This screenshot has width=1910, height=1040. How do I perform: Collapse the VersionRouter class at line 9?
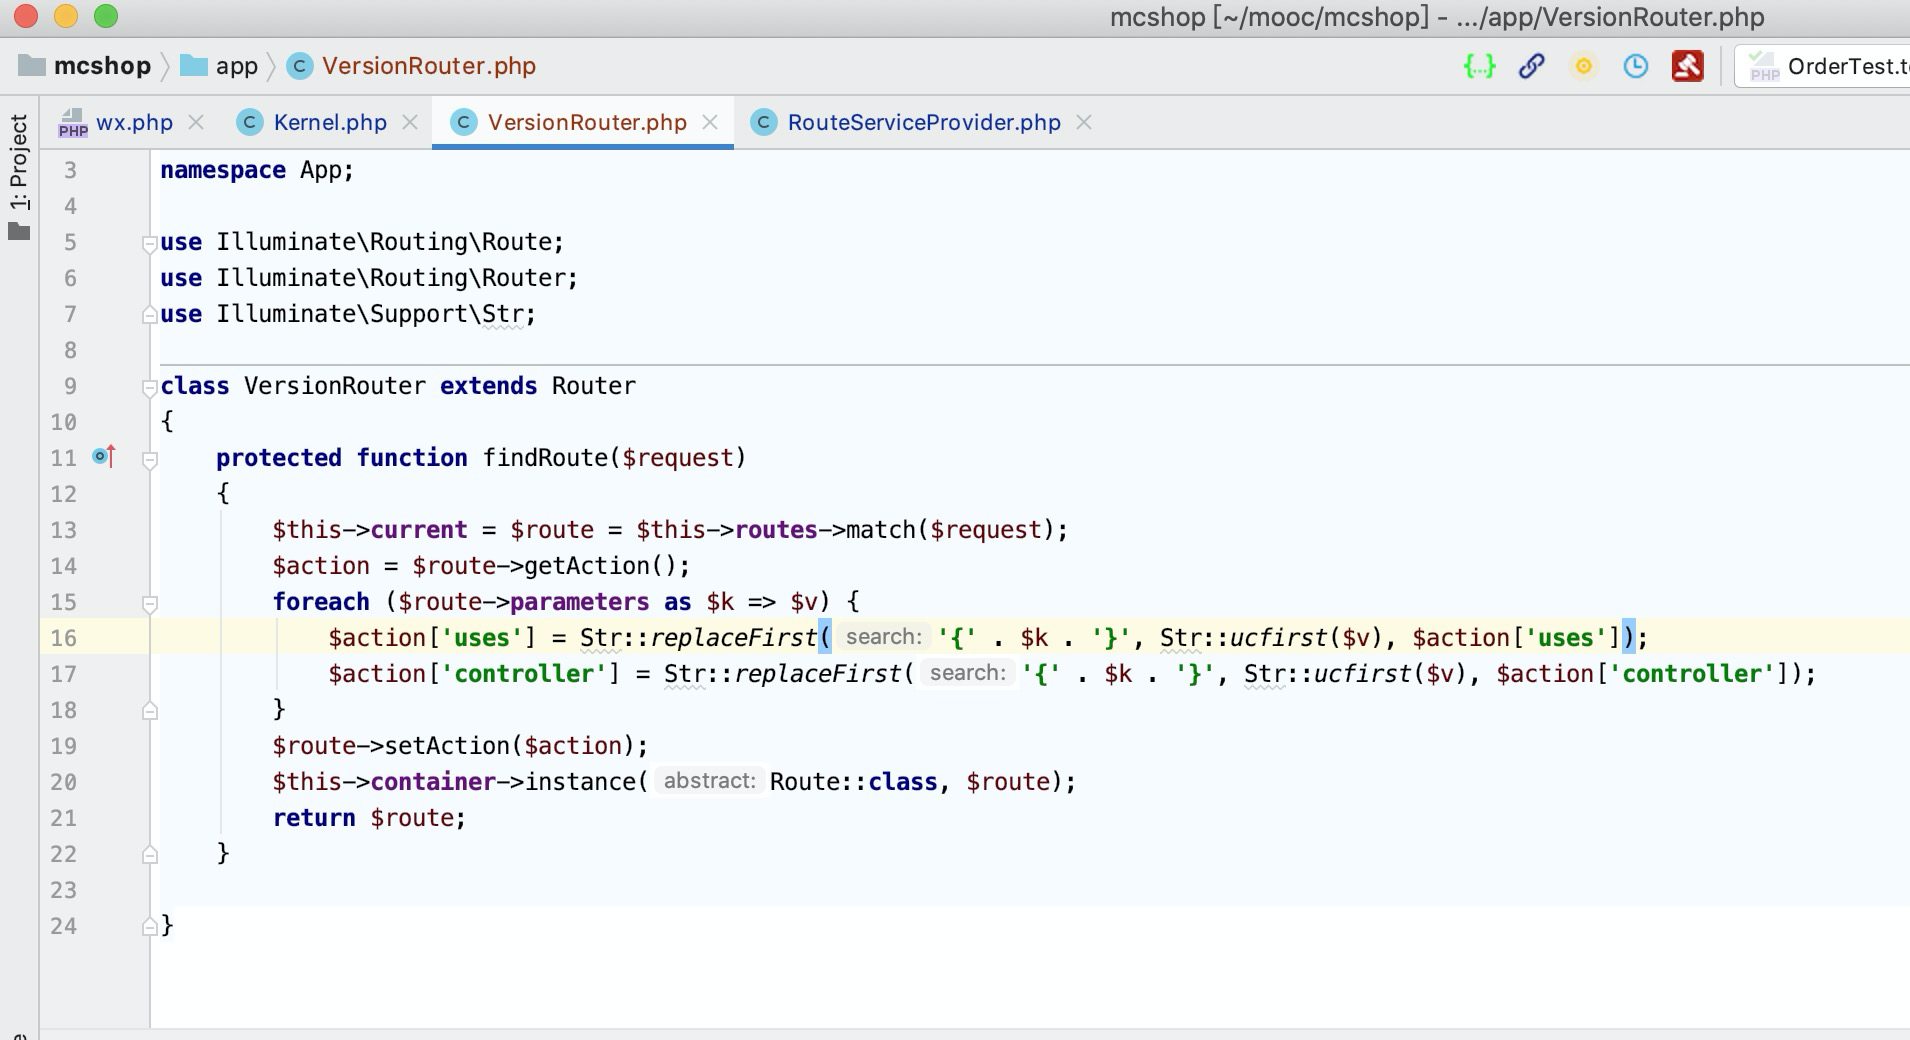tap(150, 387)
